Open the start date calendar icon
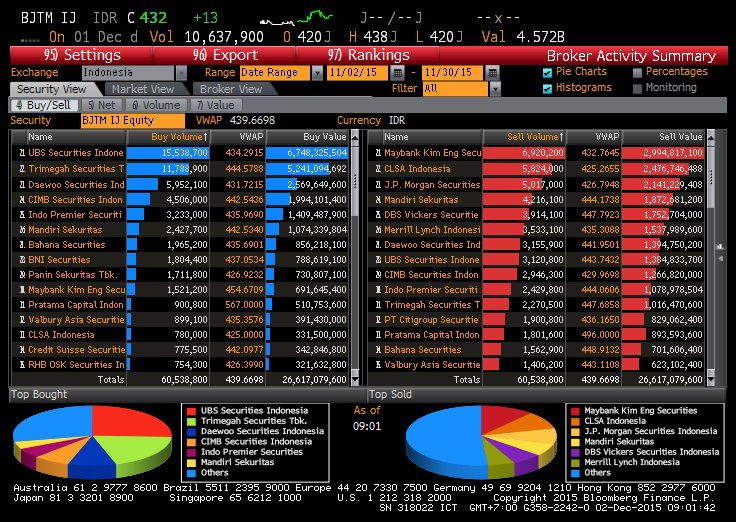Viewport: 736px width, 522px height. coord(398,73)
